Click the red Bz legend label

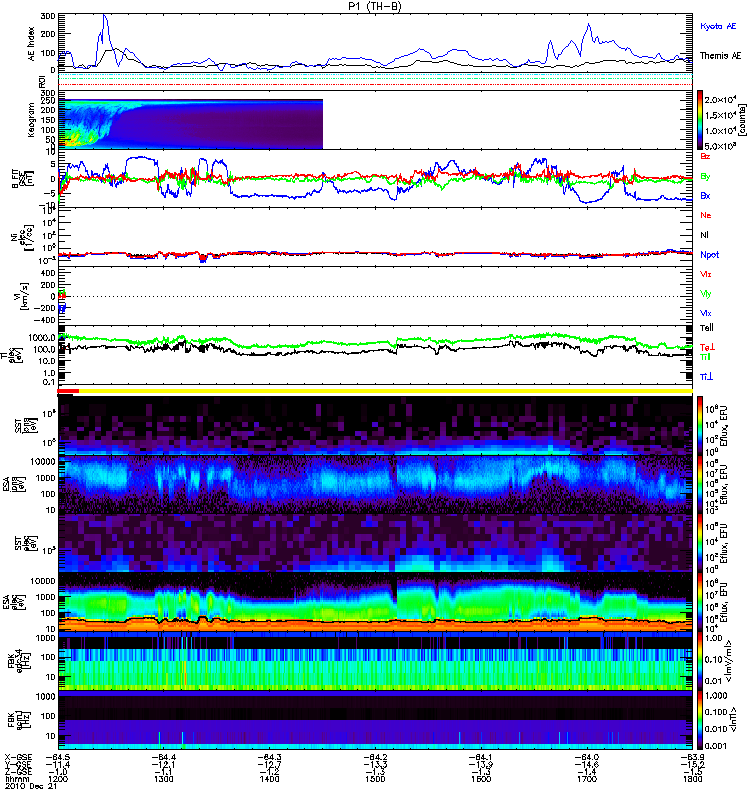pyautogui.click(x=706, y=156)
